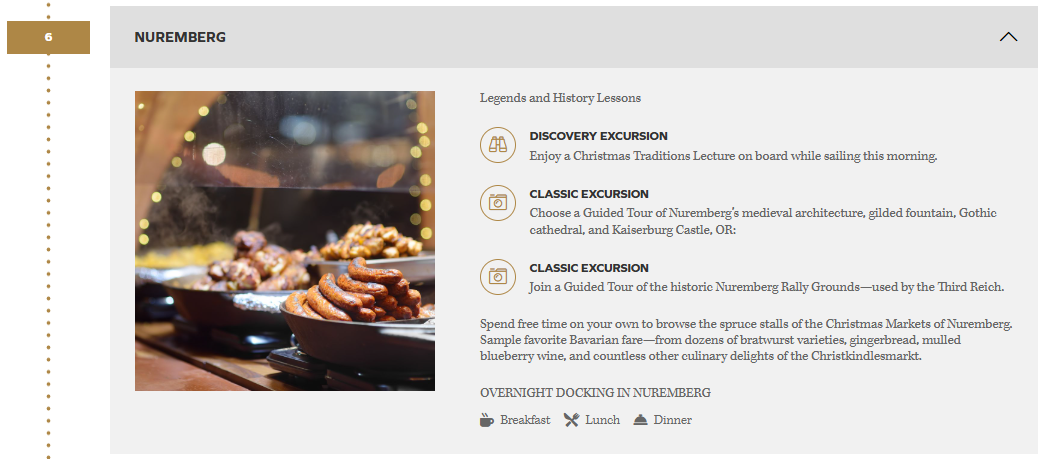Screen dimensions: 1041x459
Task: Click the Lunch fork and knife icon
Action: point(571,420)
